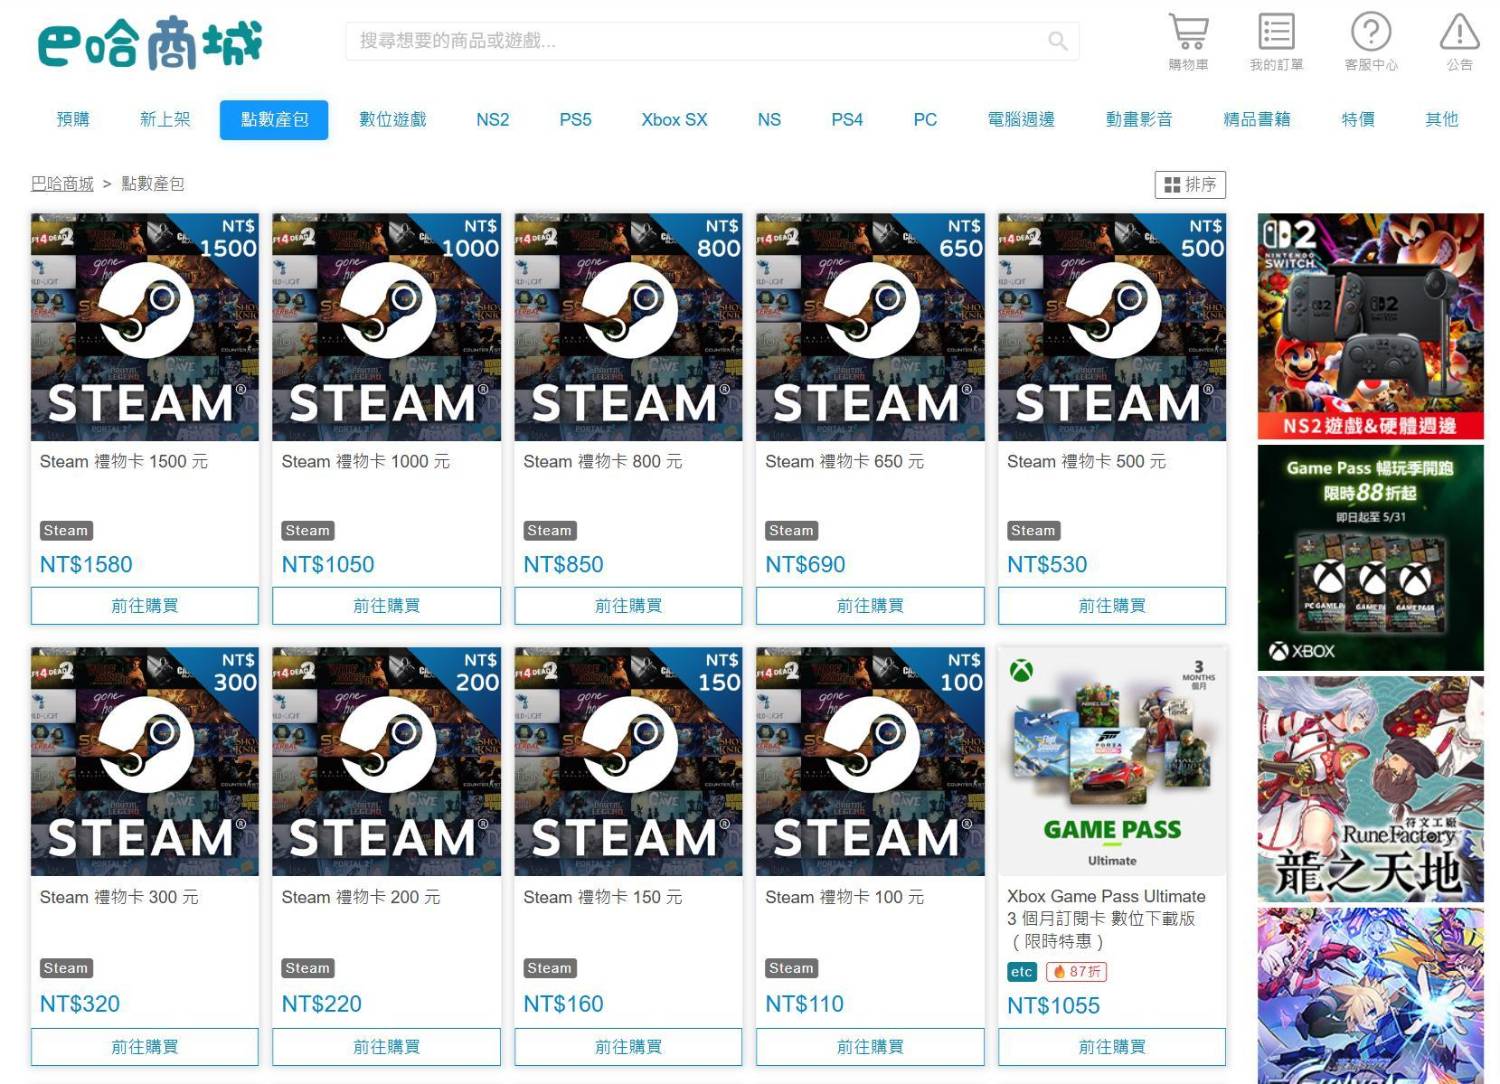Click the etc tag on Game Pass
This screenshot has height=1084, width=1500.
click(x=1021, y=972)
